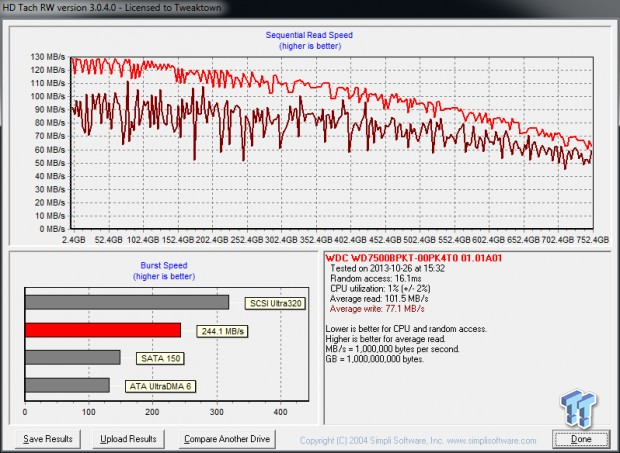620x453 pixels.
Task: Click 'Average read: 101.5 MB/s'
Action: [379, 299]
